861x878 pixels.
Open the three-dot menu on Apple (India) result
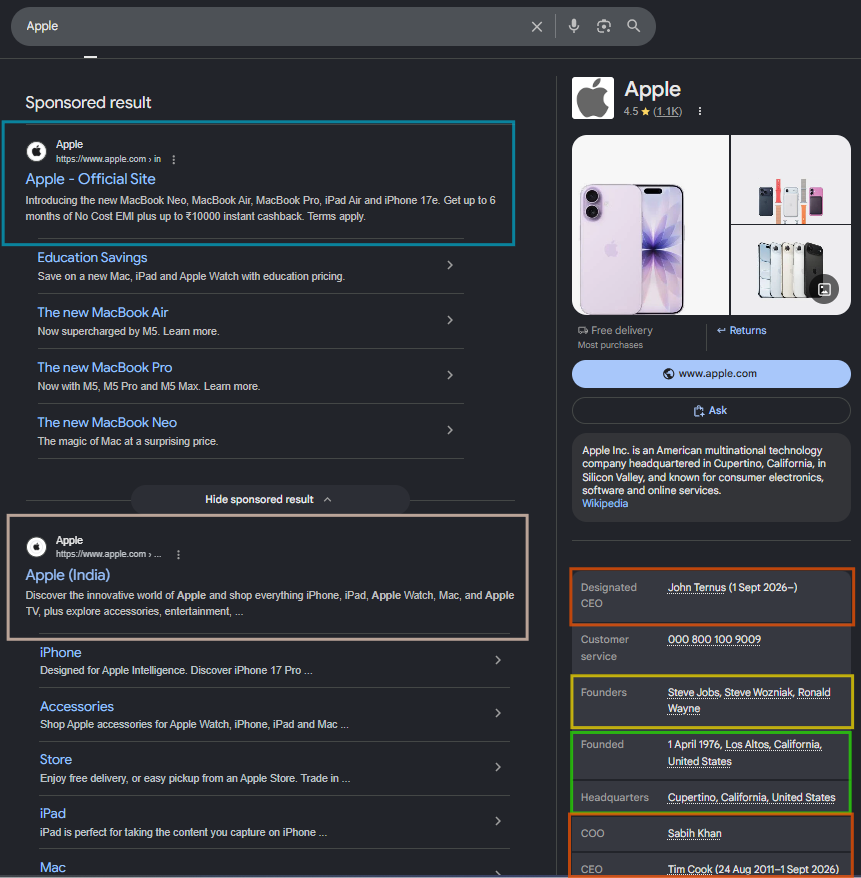pos(178,554)
